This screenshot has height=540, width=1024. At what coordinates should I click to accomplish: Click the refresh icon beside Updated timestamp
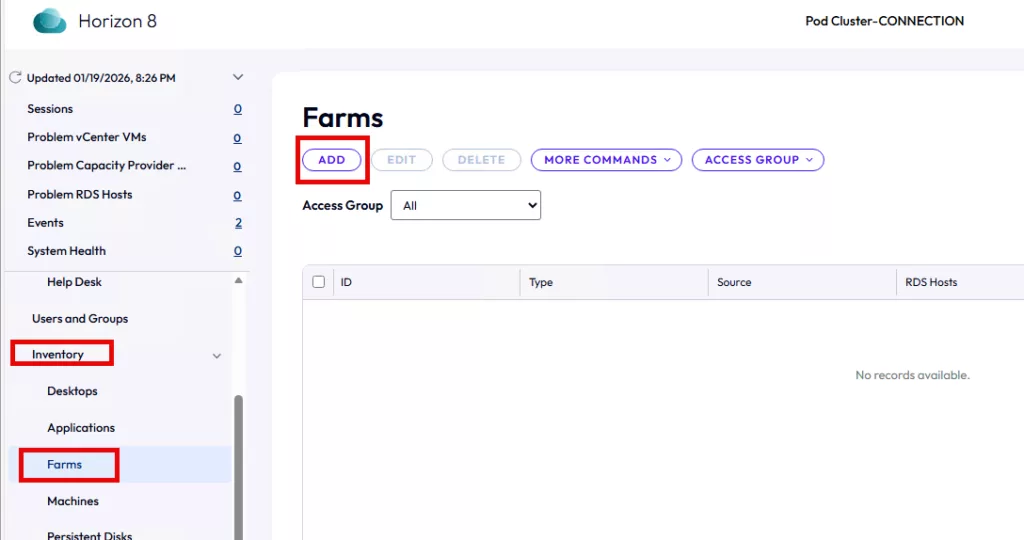[15, 77]
